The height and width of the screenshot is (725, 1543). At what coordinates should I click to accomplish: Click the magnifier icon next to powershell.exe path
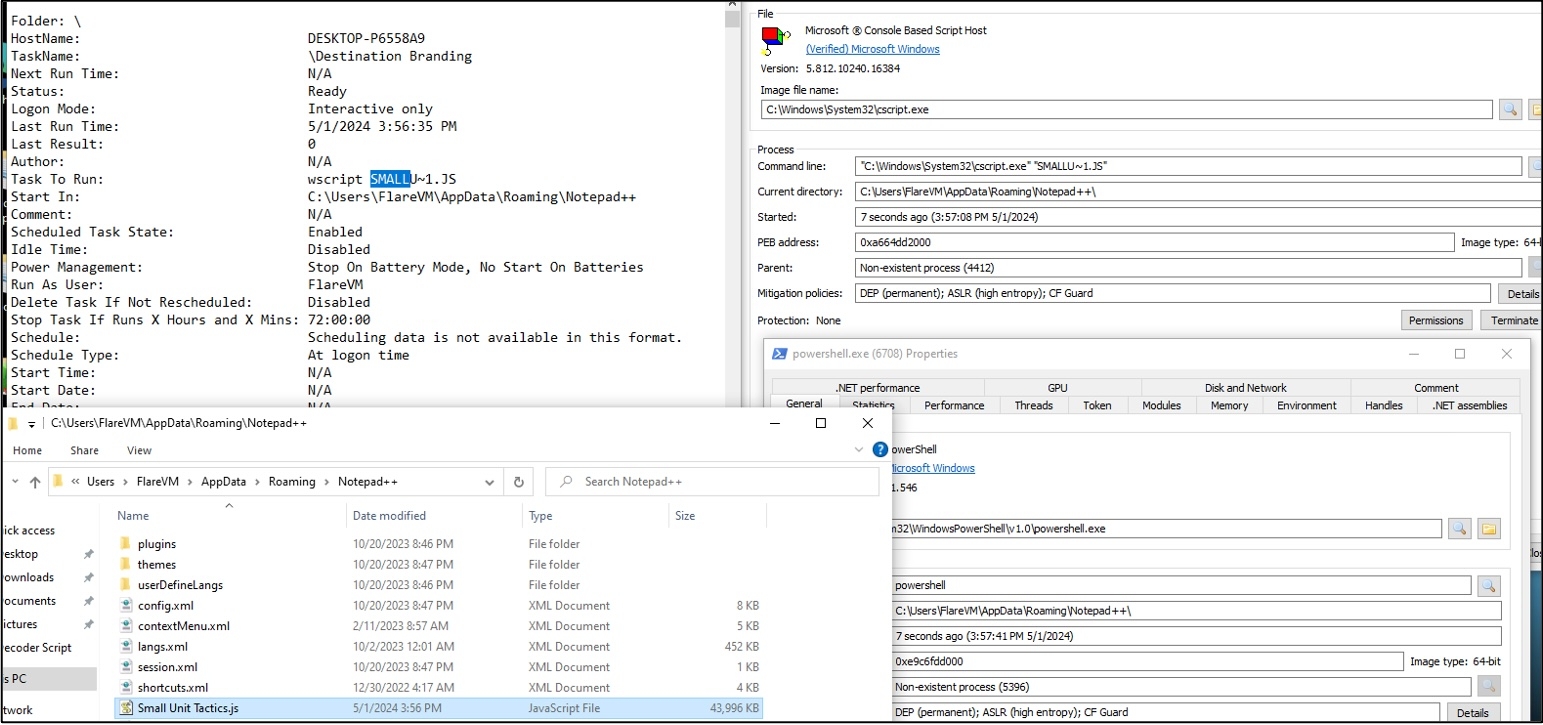(1460, 528)
